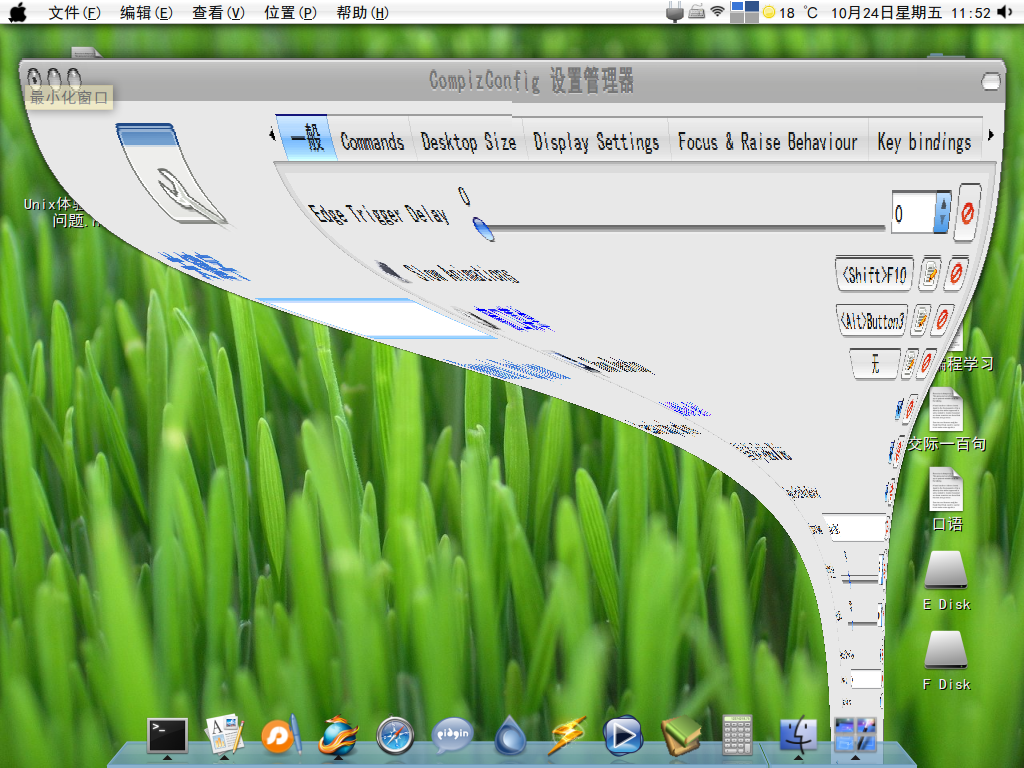
Task: Open the 口语 document on the desktop
Action: pos(946,500)
